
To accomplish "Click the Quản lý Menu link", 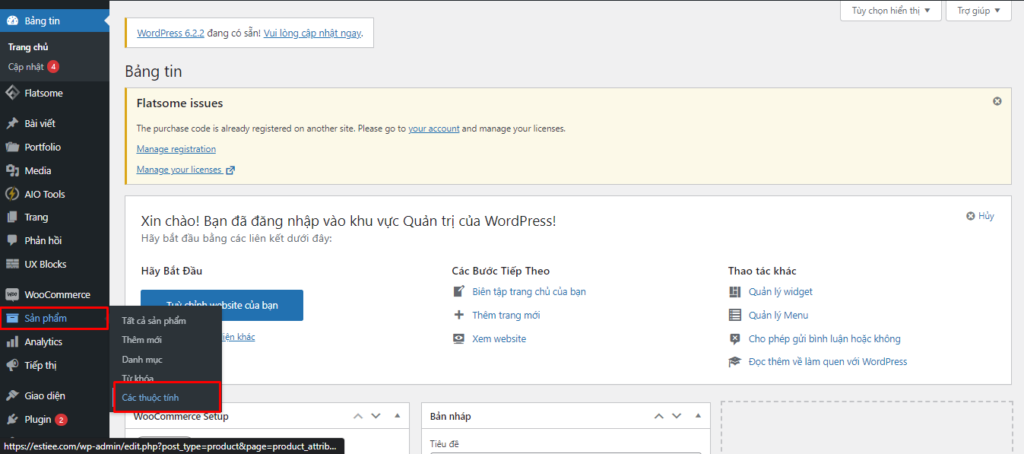I will pos(778,315).
